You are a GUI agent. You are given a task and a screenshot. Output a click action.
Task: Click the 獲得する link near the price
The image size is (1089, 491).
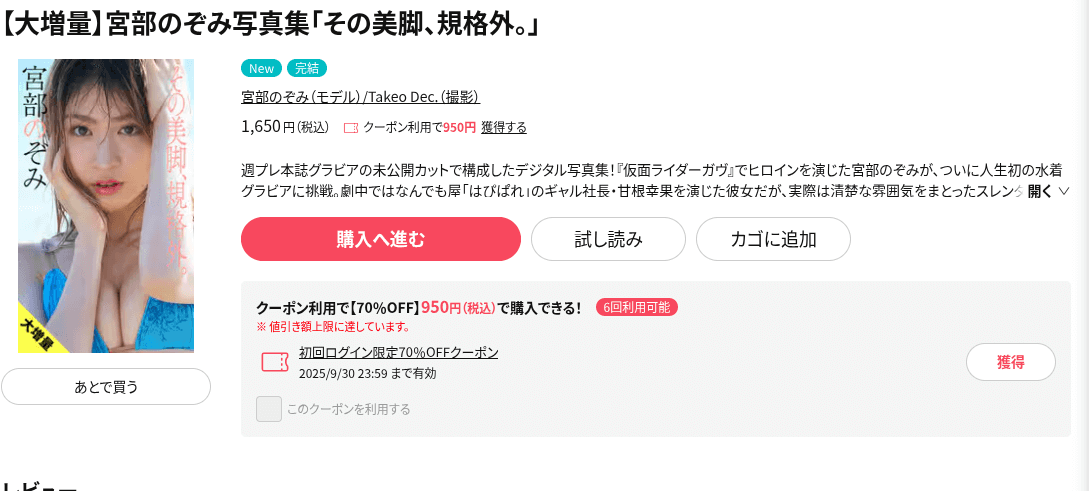point(504,127)
